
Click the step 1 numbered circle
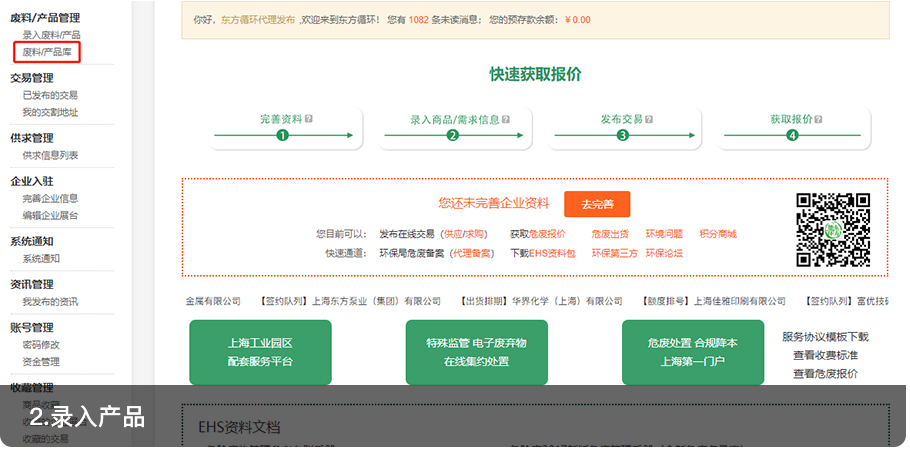pos(282,136)
